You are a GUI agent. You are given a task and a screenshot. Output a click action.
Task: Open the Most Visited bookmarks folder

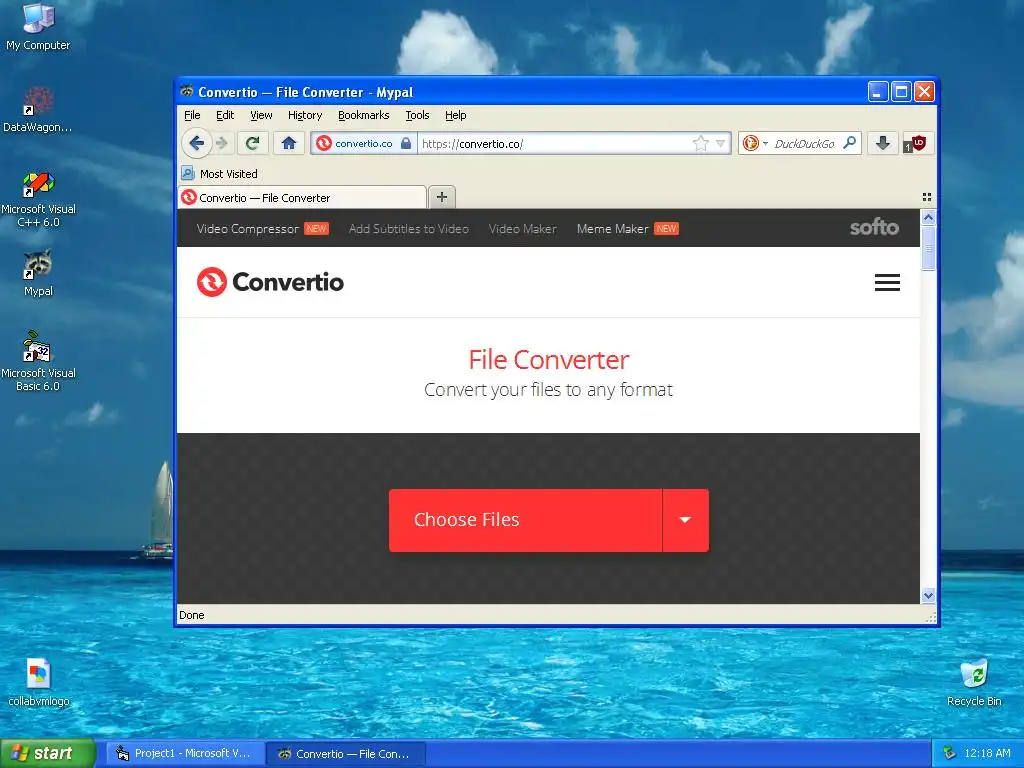click(219, 174)
